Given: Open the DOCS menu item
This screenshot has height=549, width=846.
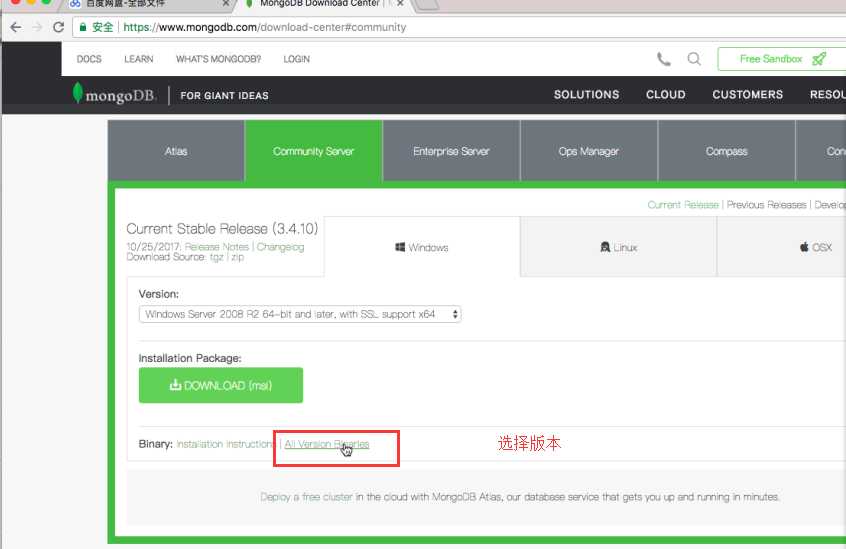Looking at the screenshot, I should [x=89, y=59].
